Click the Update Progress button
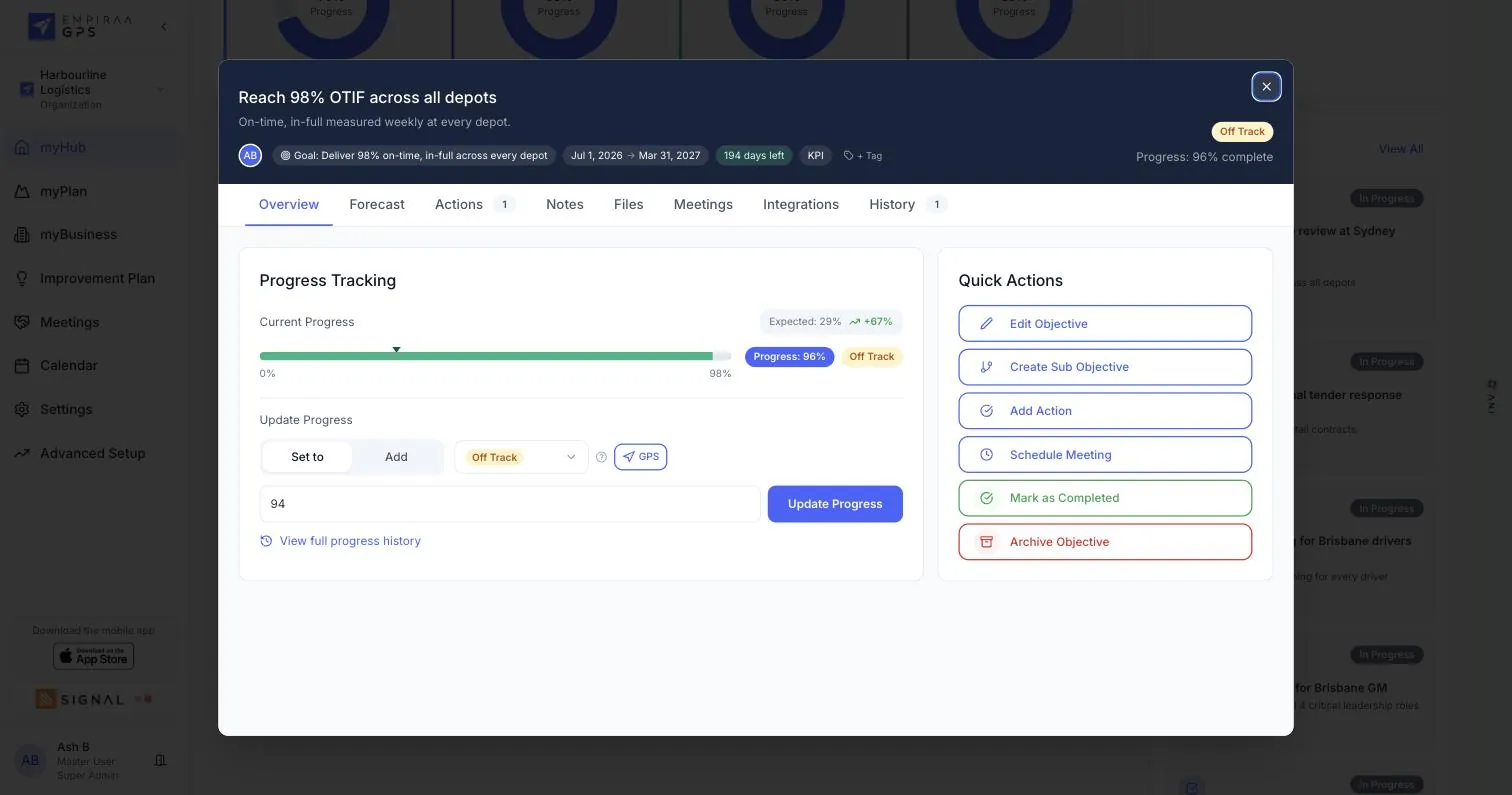This screenshot has height=795, width=1512. [835, 504]
